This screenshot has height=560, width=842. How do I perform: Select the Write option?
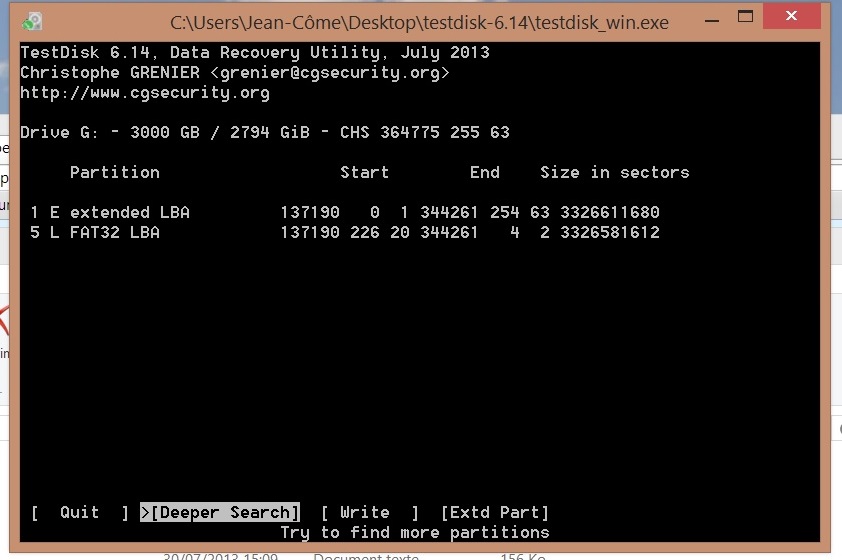[x=369, y=513]
